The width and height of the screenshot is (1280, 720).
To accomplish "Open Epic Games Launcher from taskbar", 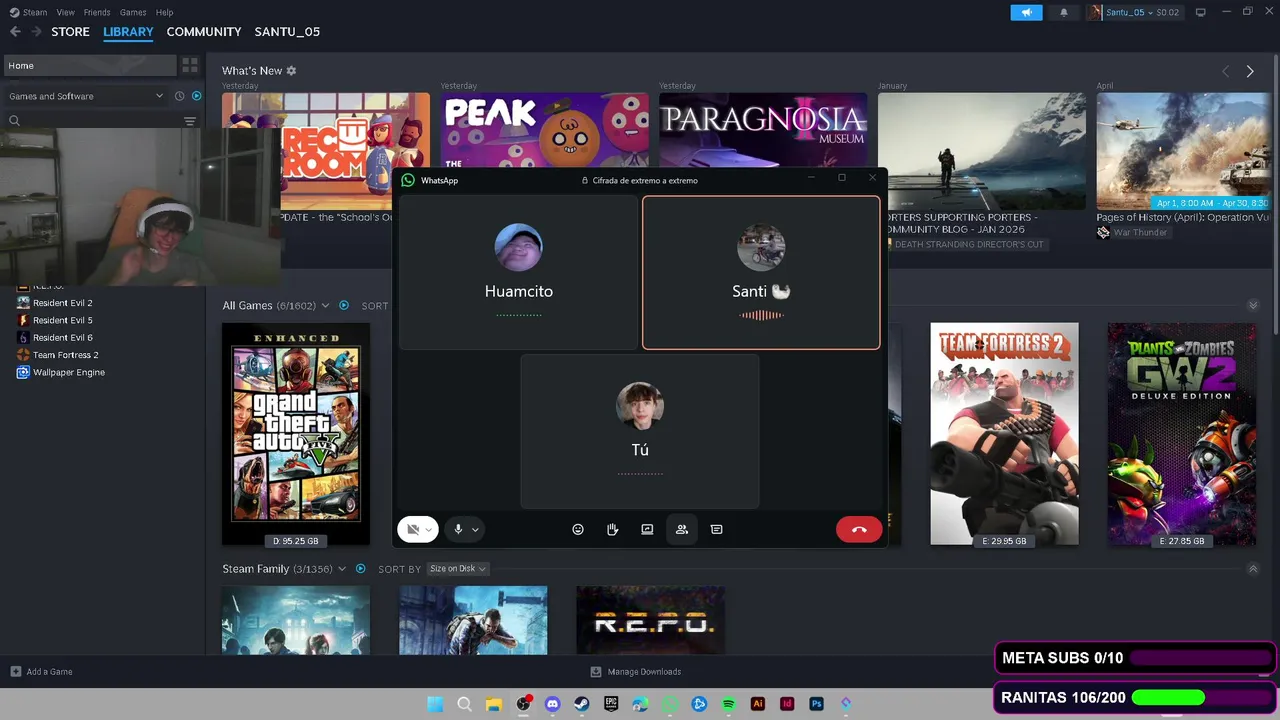I will [611, 704].
